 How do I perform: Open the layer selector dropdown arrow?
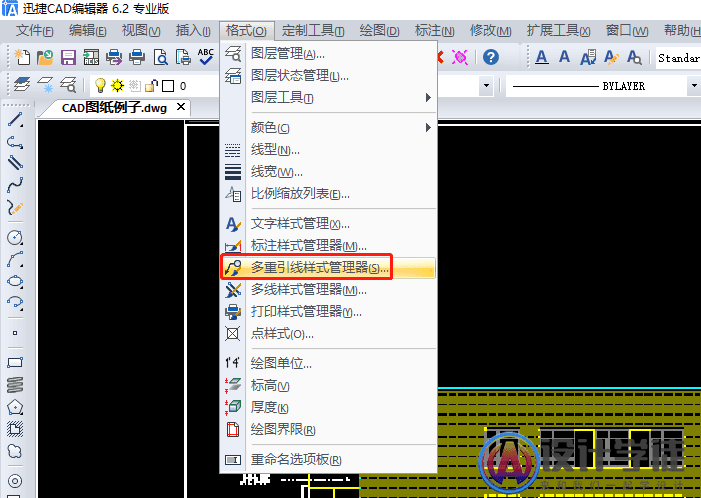click(486, 85)
